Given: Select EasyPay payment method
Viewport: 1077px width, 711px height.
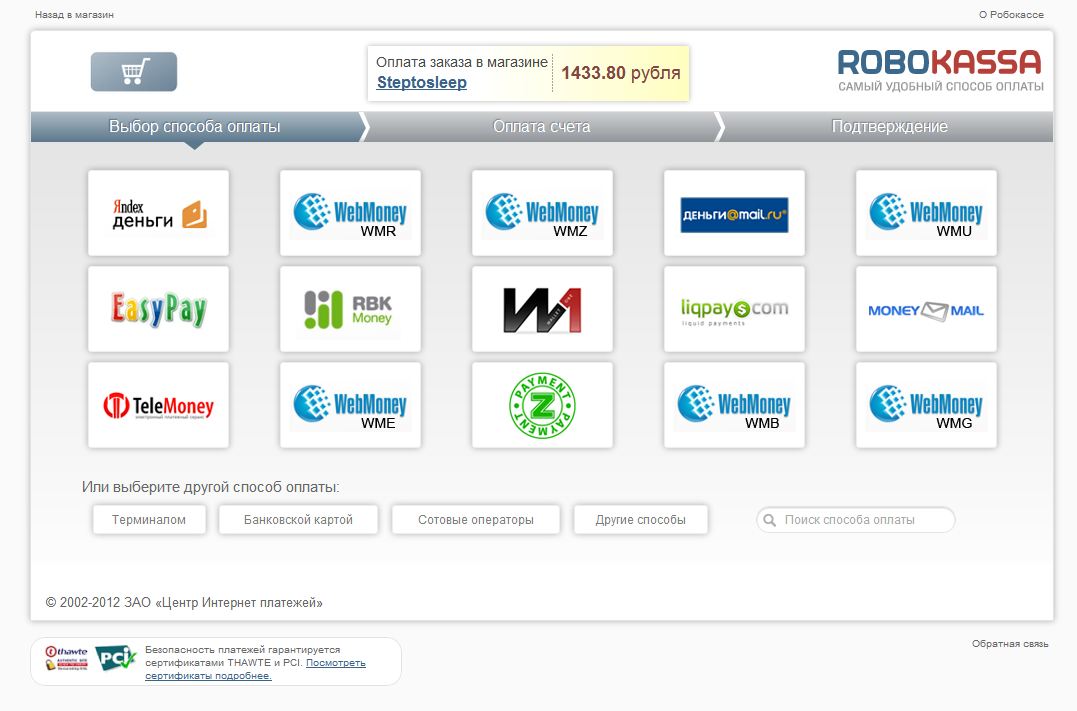Looking at the screenshot, I should (159, 309).
